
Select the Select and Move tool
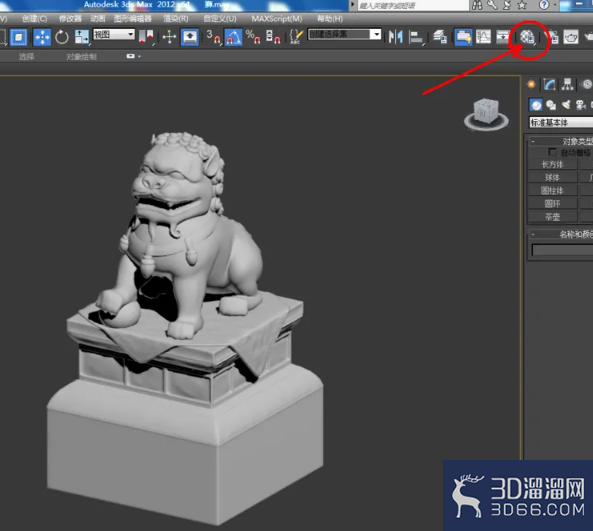[x=42, y=37]
